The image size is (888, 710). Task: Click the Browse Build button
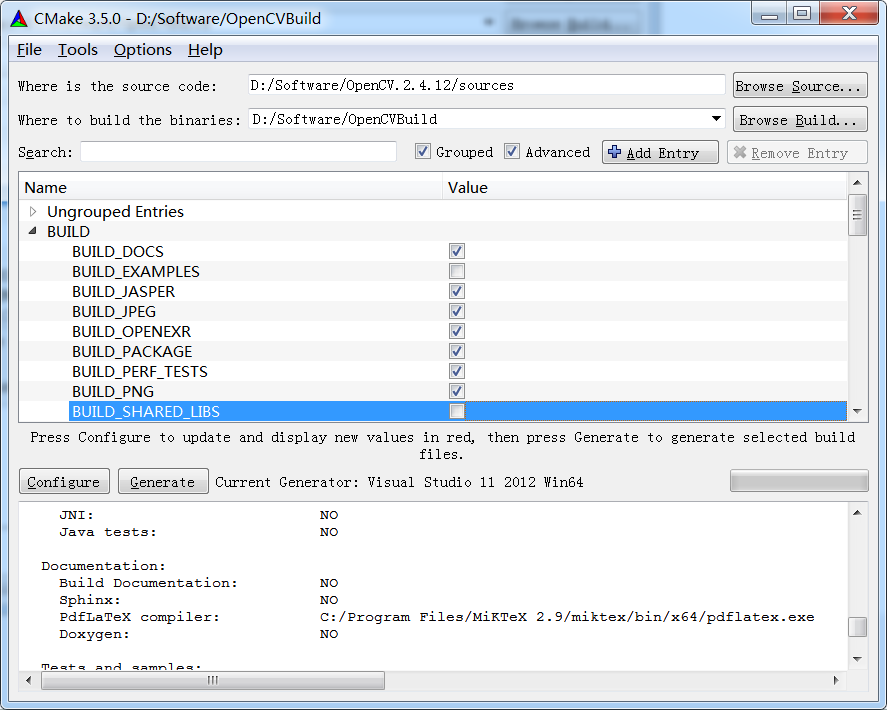[800, 120]
